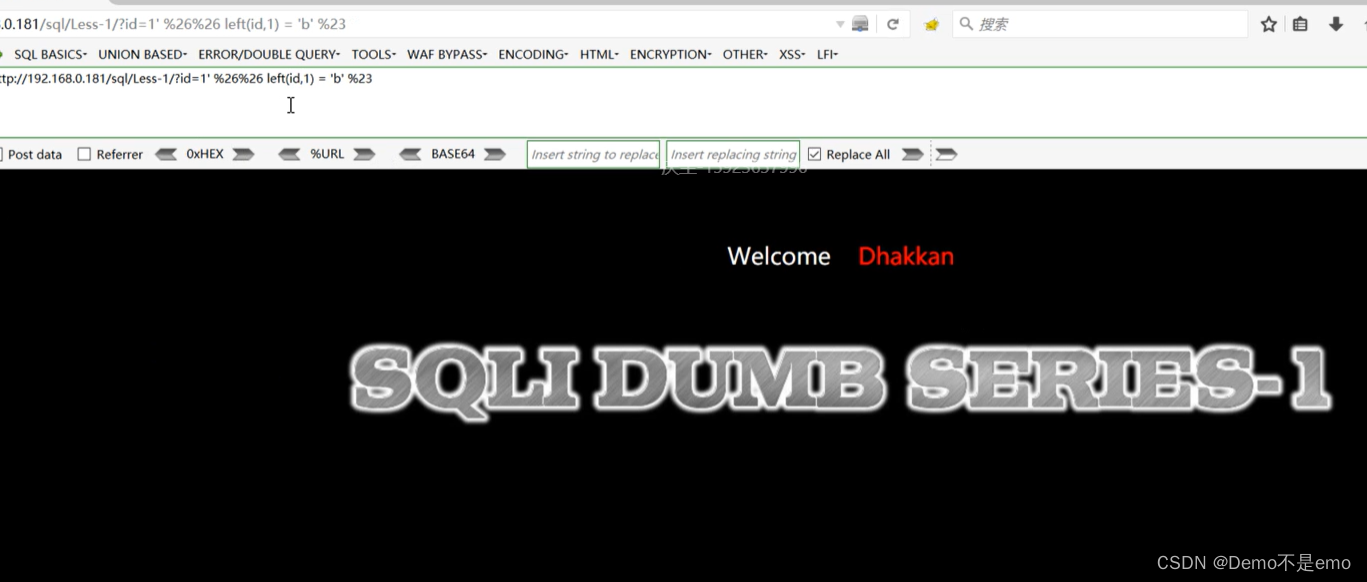Click the Insert string to replace field
The height and width of the screenshot is (582, 1367).
(x=593, y=154)
